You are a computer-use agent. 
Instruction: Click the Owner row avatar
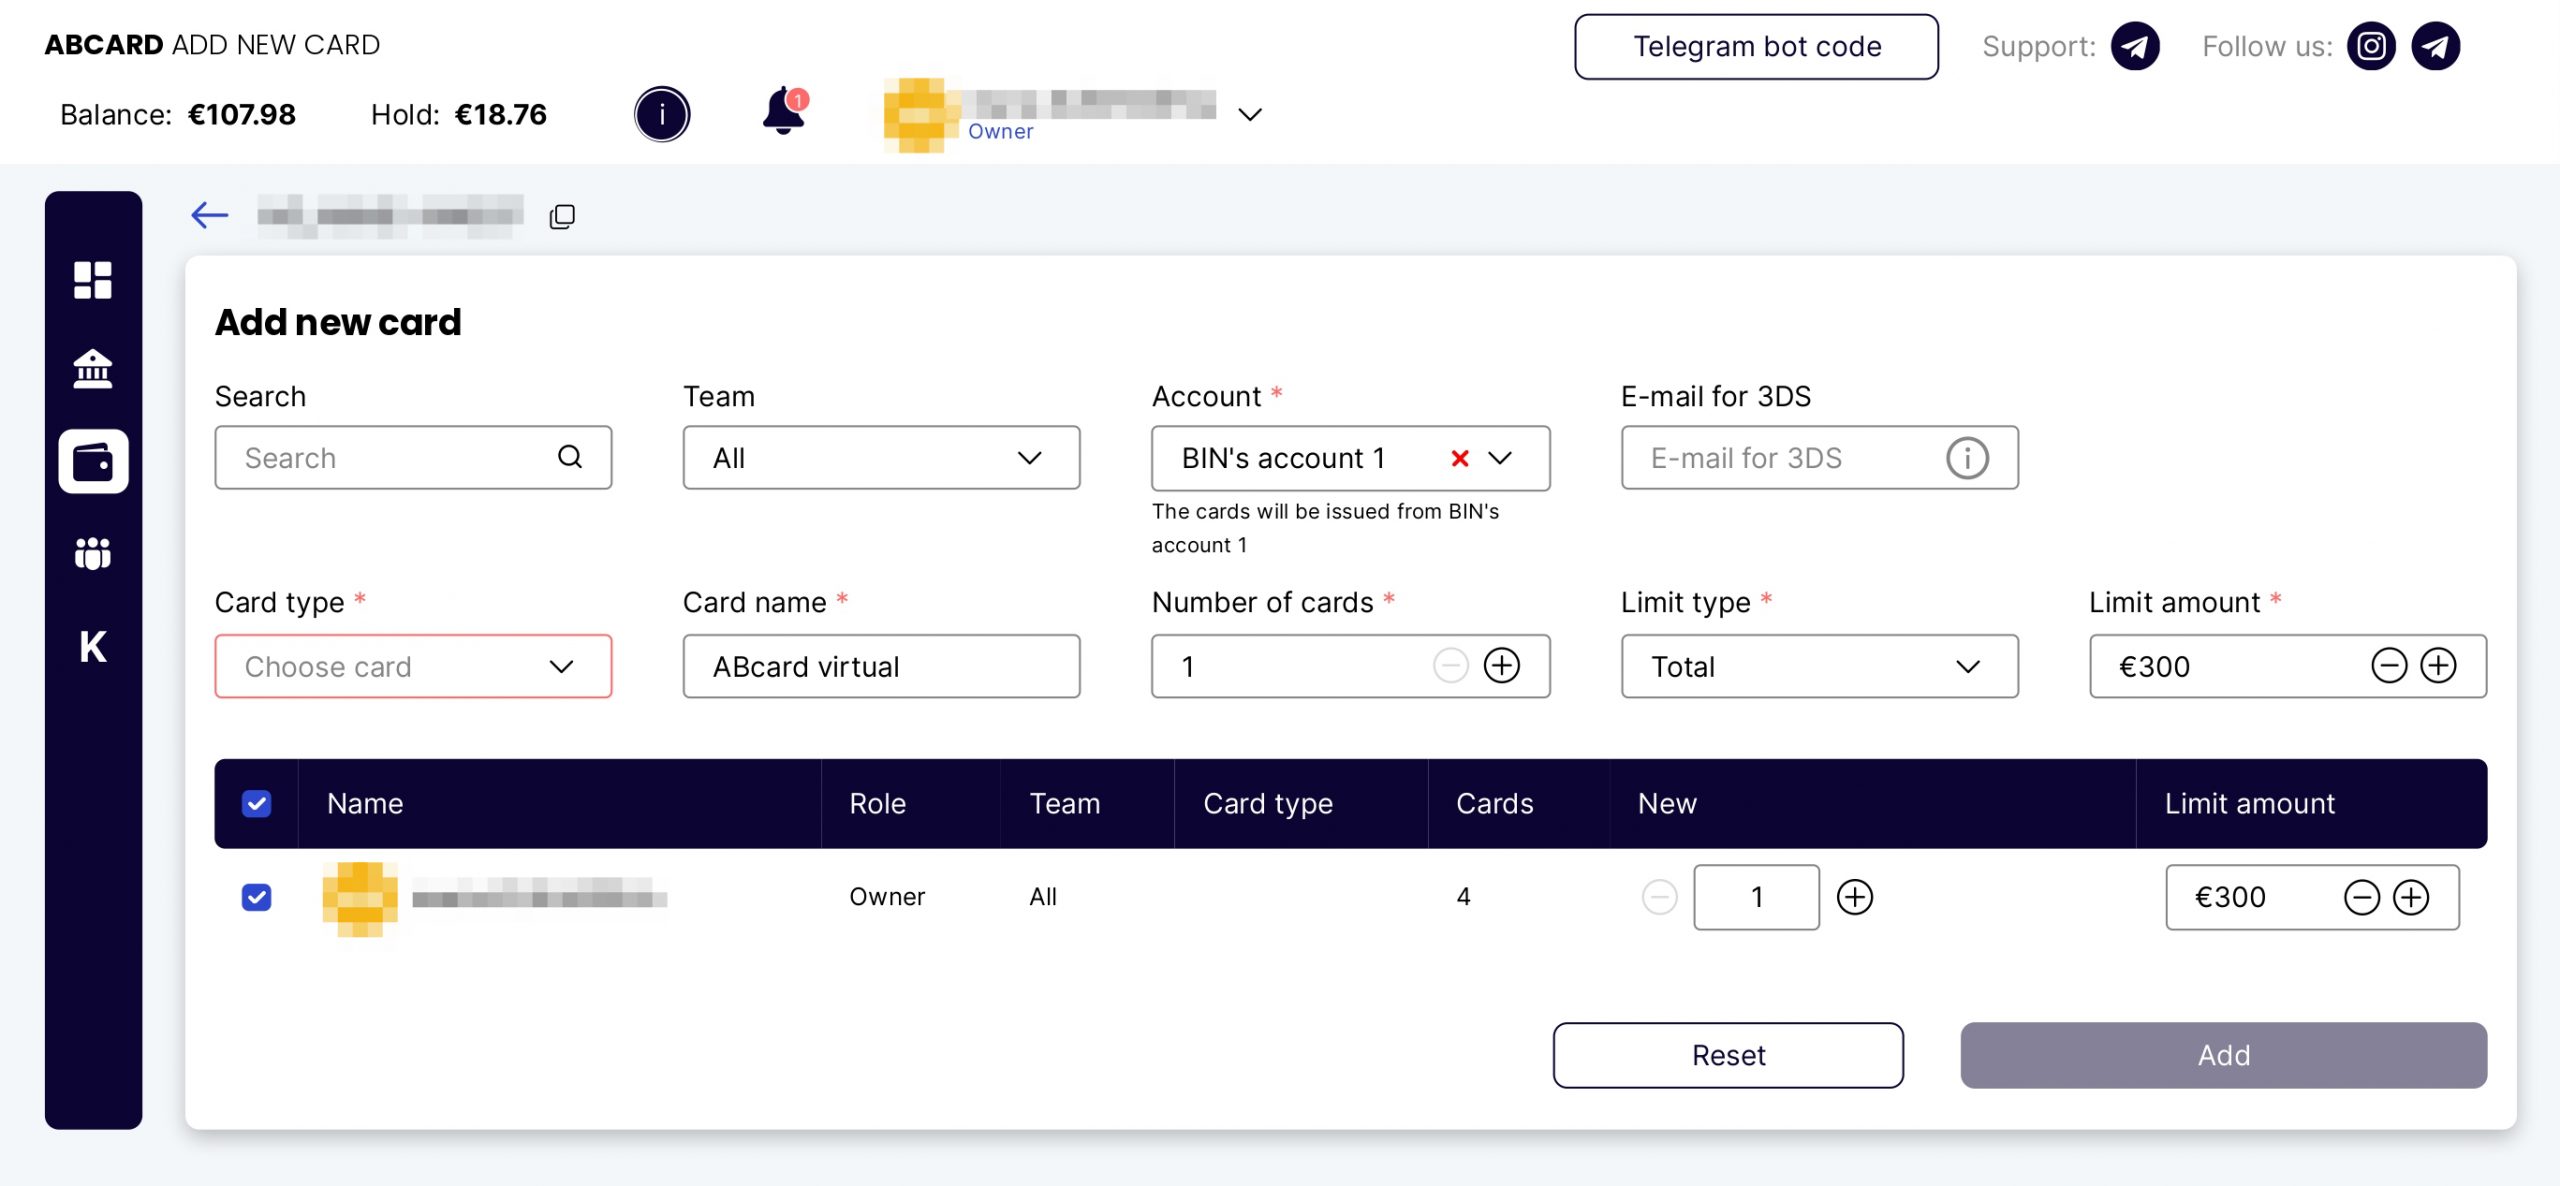click(361, 898)
